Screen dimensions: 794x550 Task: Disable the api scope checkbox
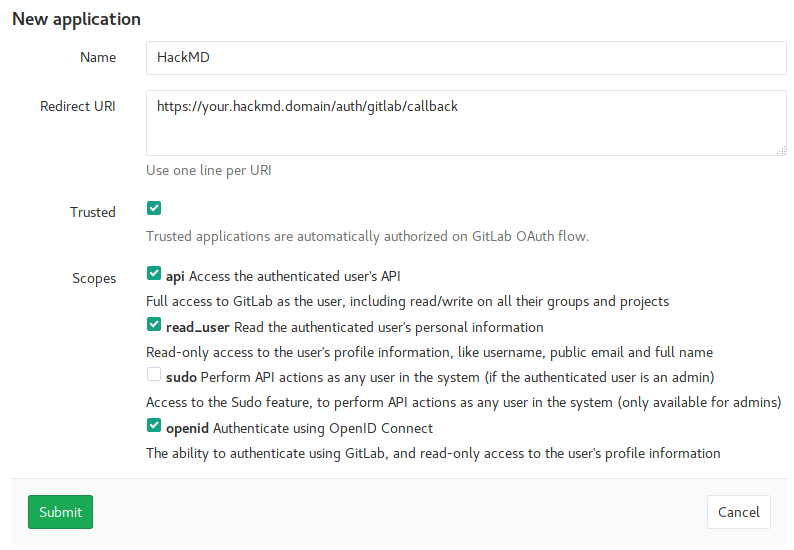[x=154, y=274]
